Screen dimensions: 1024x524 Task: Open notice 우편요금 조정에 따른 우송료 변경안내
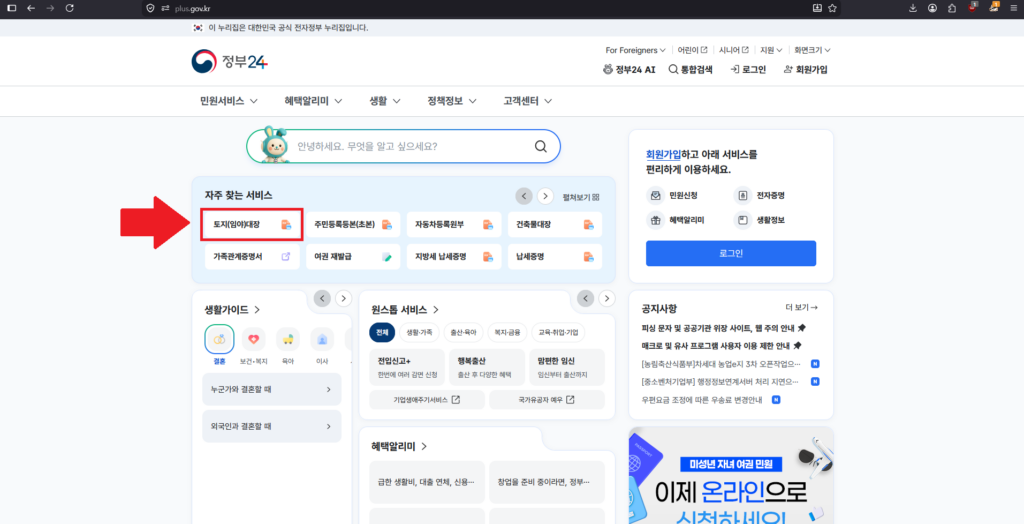click(x=702, y=399)
